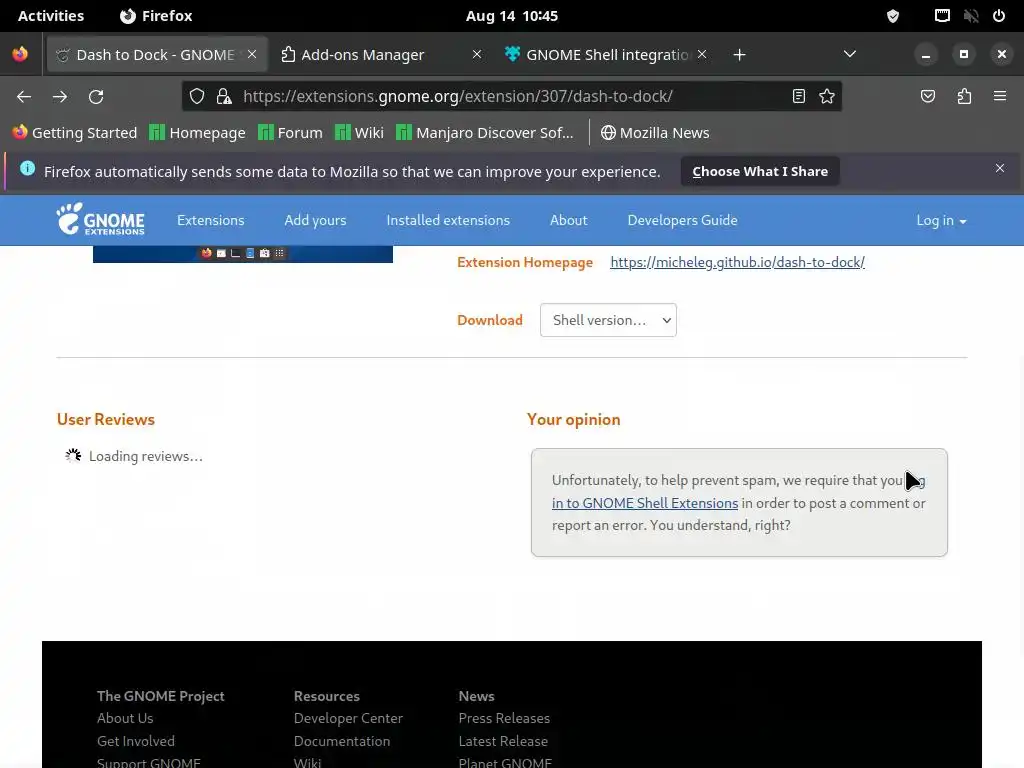
Task: Open Press Releases footer link
Action: (504, 718)
